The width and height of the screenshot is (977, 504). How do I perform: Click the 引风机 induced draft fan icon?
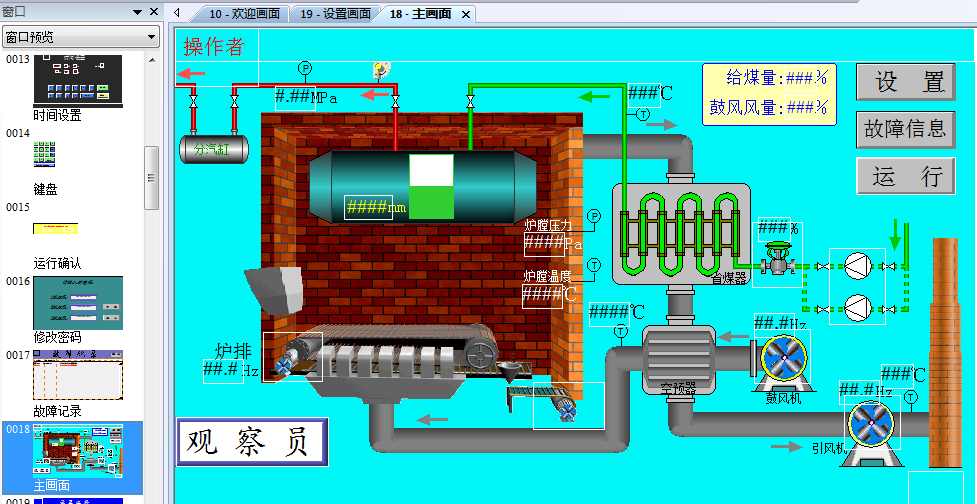872,423
